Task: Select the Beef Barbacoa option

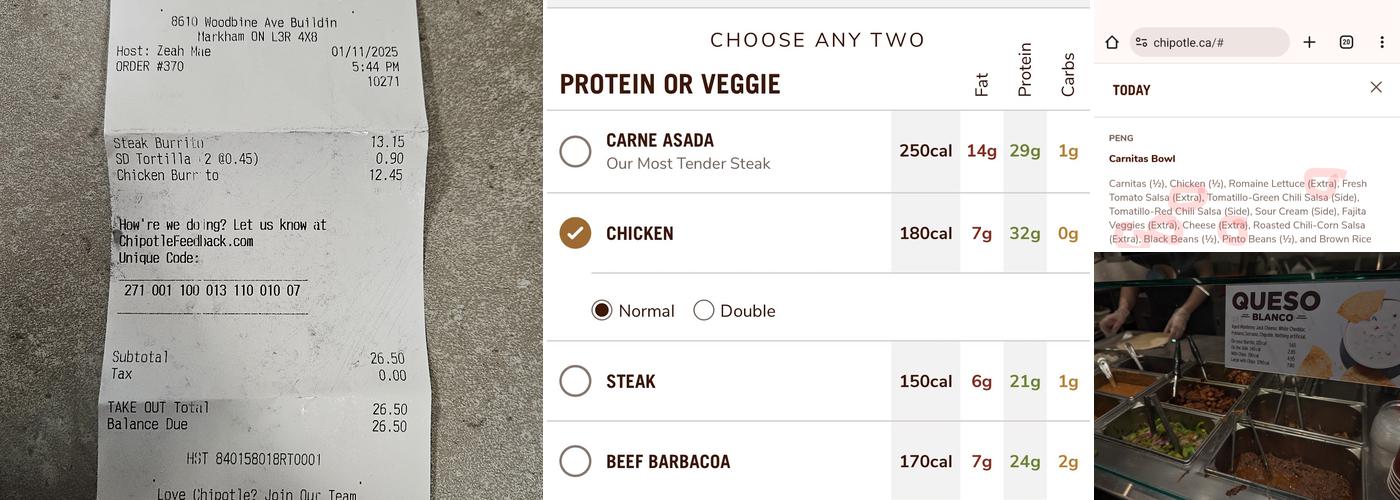Action: pyautogui.click(x=575, y=461)
